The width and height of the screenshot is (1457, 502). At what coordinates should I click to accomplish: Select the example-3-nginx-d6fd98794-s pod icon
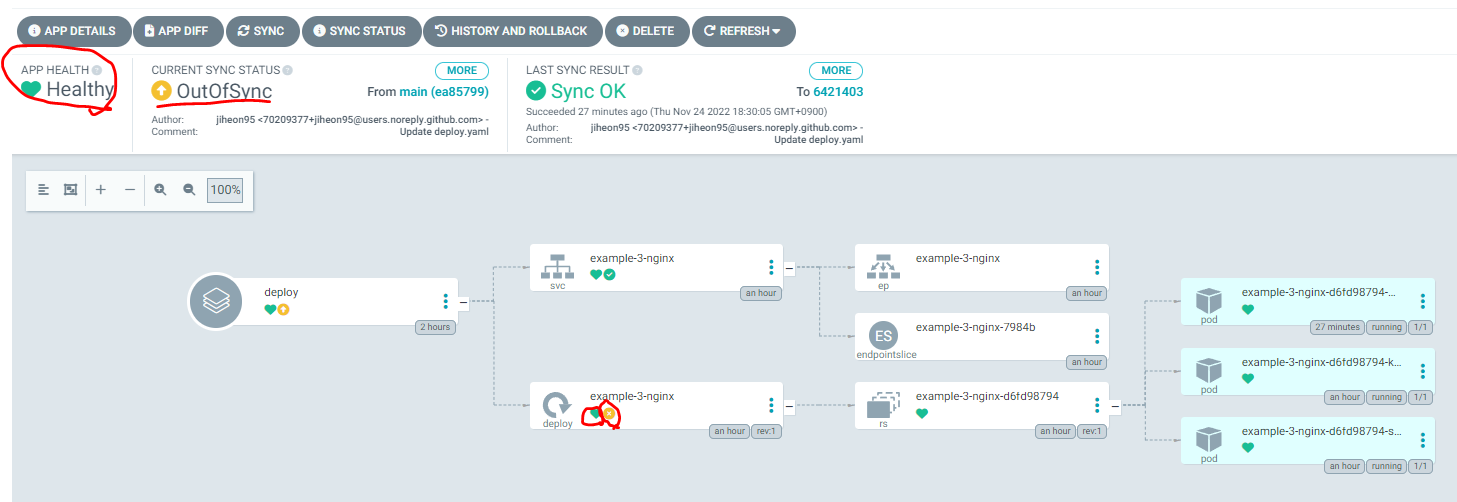pyautogui.click(x=1209, y=440)
